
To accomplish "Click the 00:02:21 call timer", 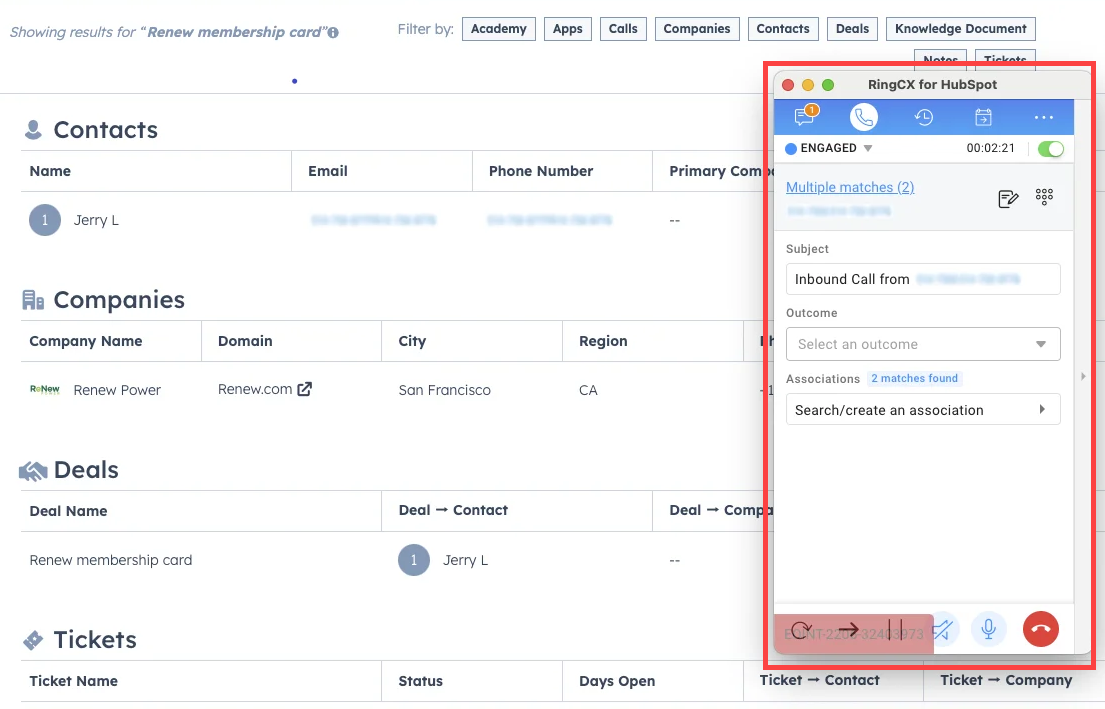I will click(990, 148).
